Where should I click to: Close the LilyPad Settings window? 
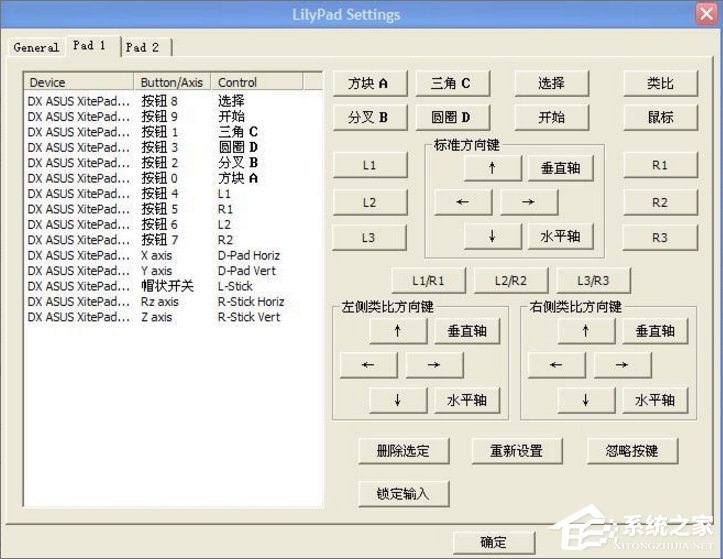tap(704, 15)
